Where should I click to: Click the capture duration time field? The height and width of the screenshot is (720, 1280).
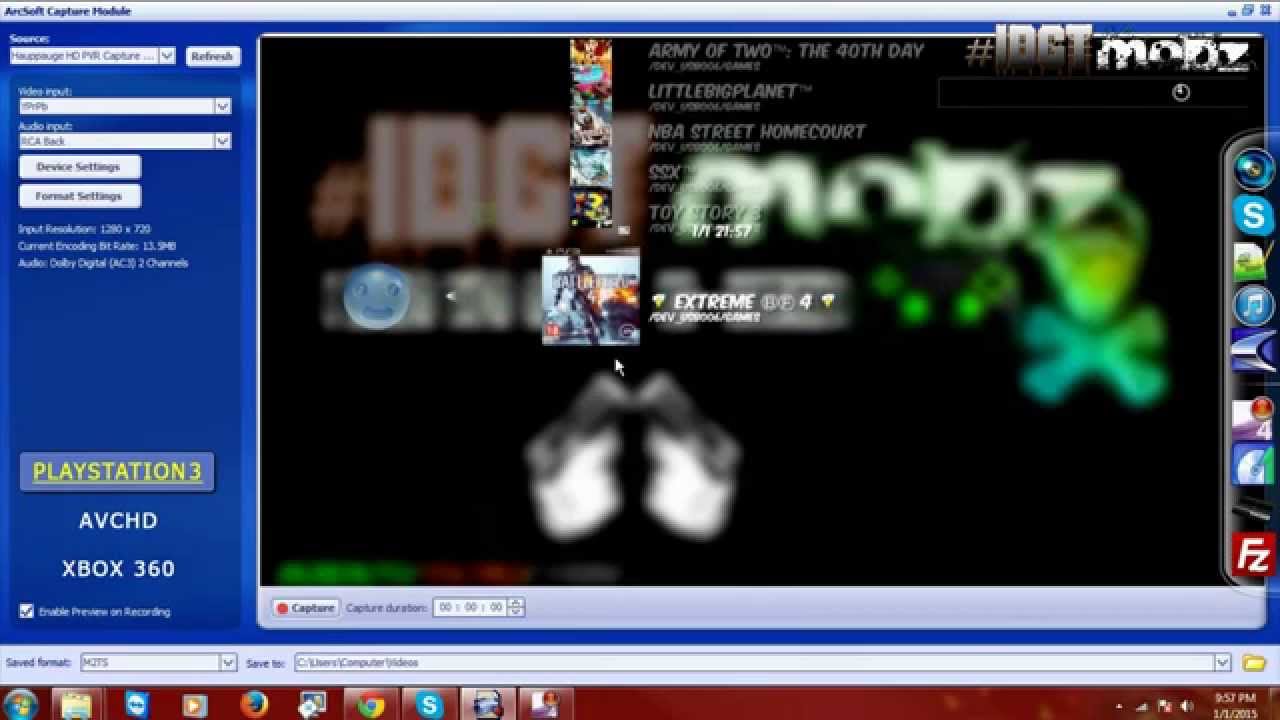point(471,607)
